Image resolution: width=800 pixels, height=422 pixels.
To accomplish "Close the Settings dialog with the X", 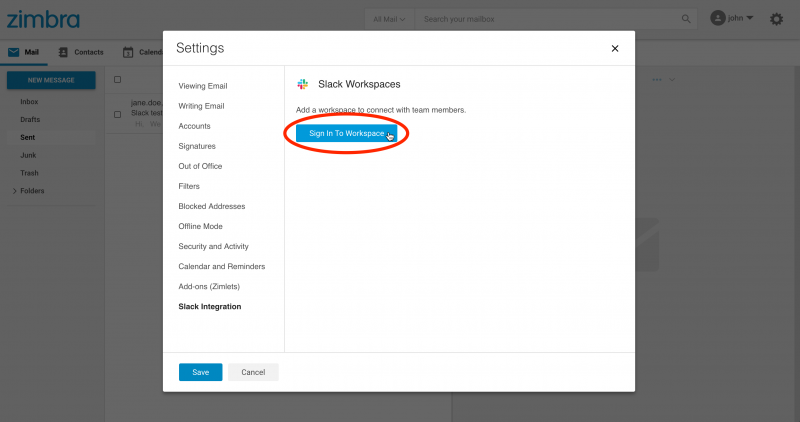I will (615, 48).
